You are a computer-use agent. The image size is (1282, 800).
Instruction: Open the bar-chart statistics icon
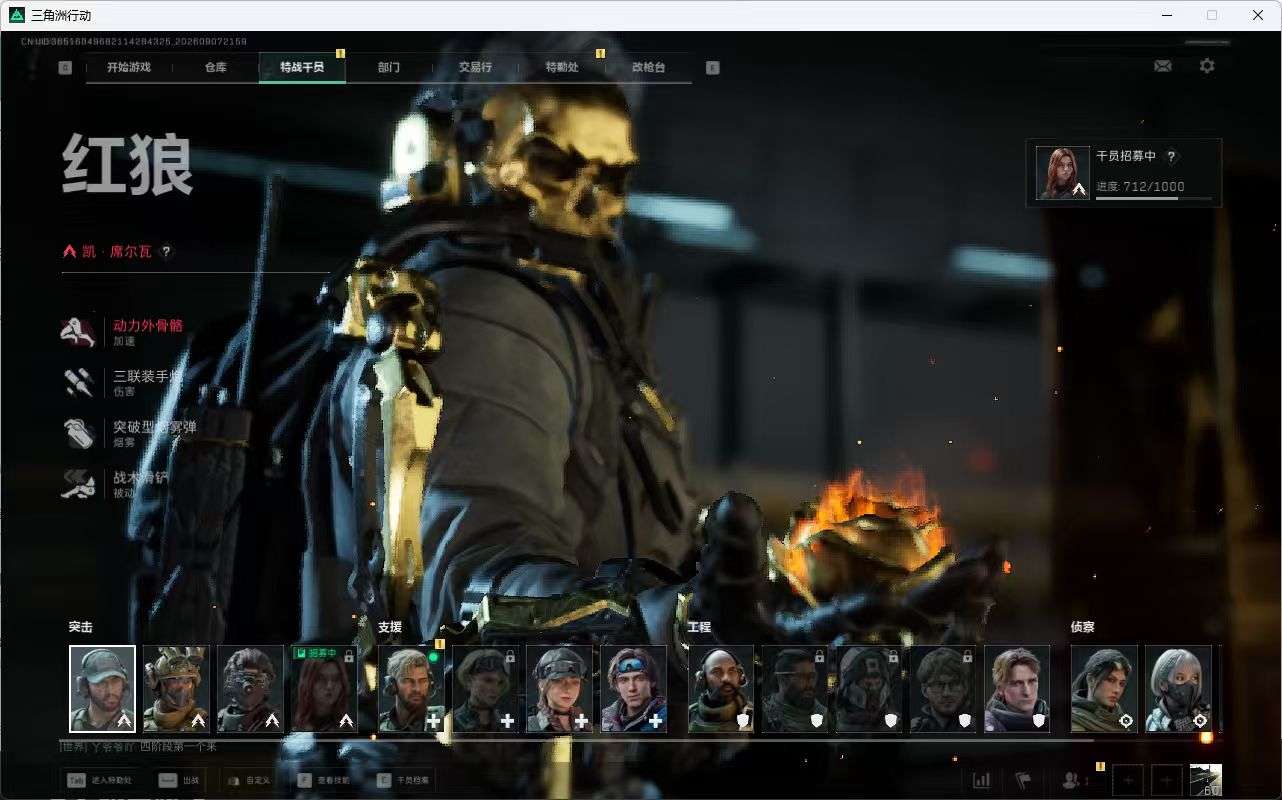click(x=982, y=780)
